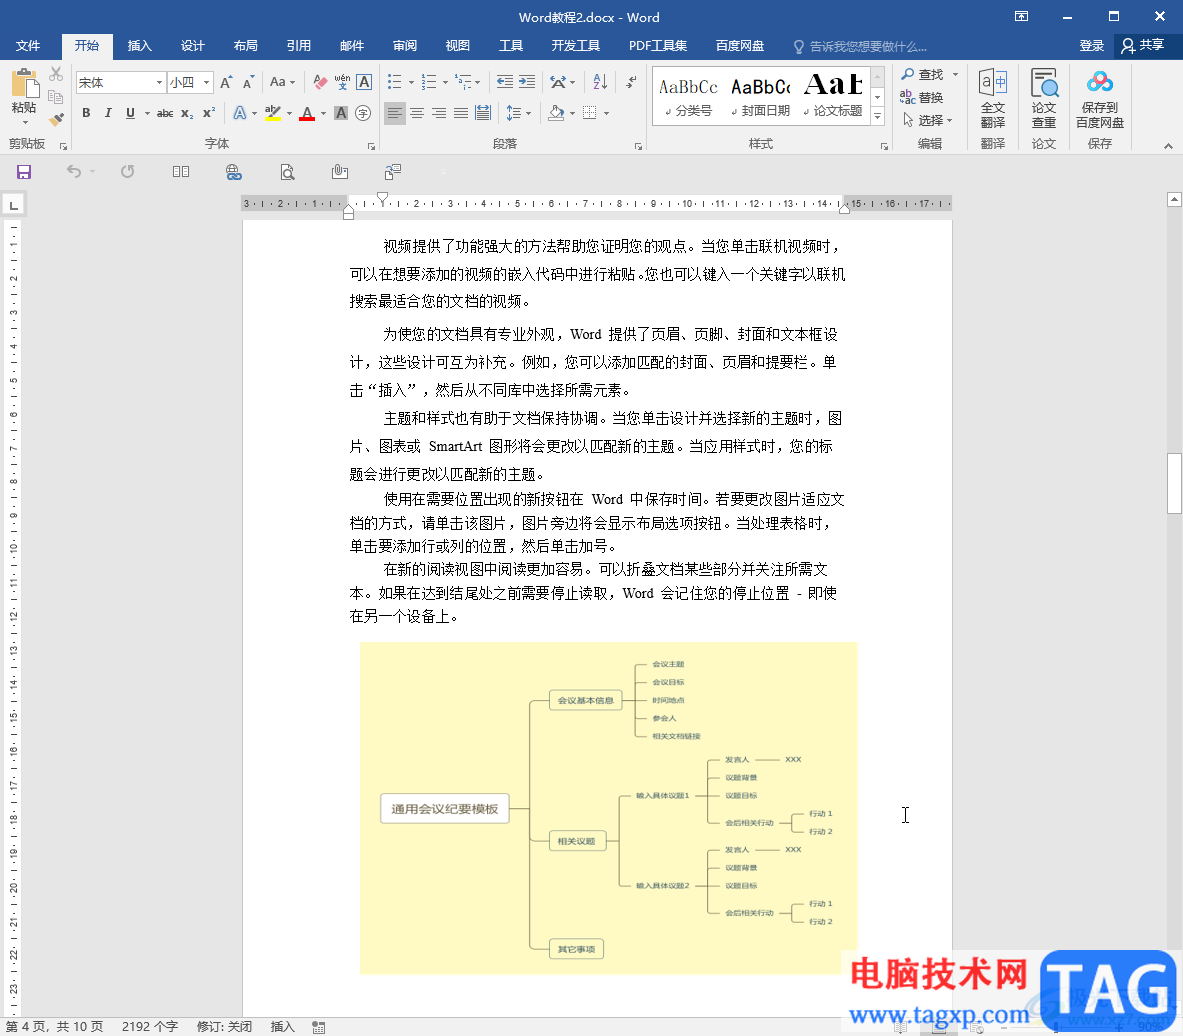
Task: Click the red font color swatch button
Action: click(307, 113)
